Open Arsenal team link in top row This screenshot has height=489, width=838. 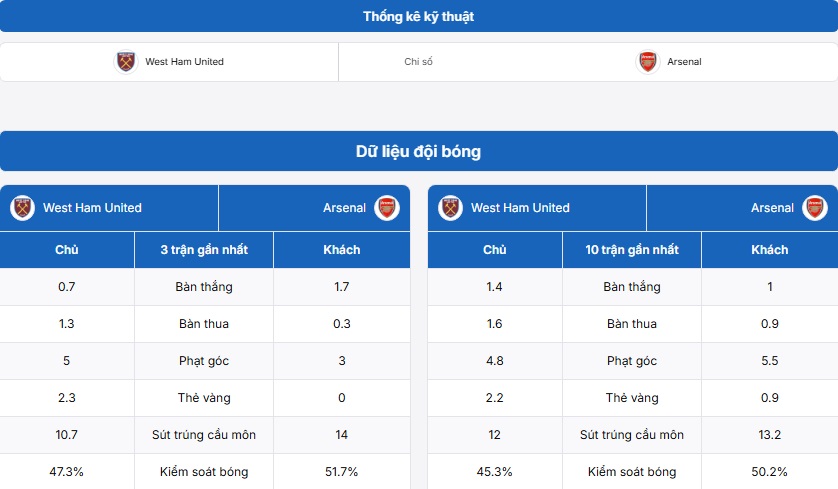(x=684, y=62)
